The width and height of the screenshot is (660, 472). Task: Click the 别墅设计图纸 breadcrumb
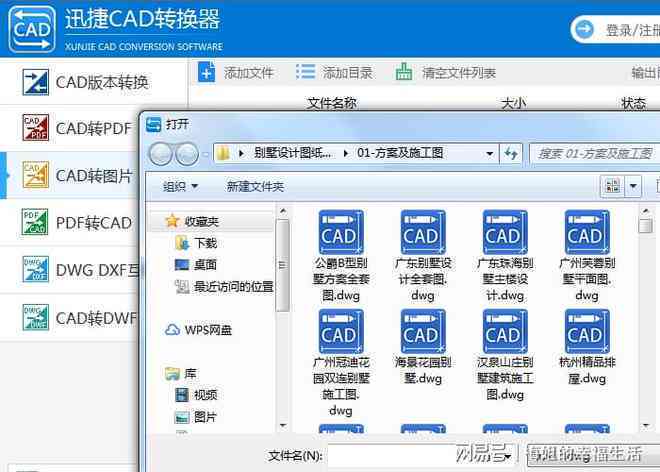(x=292, y=153)
